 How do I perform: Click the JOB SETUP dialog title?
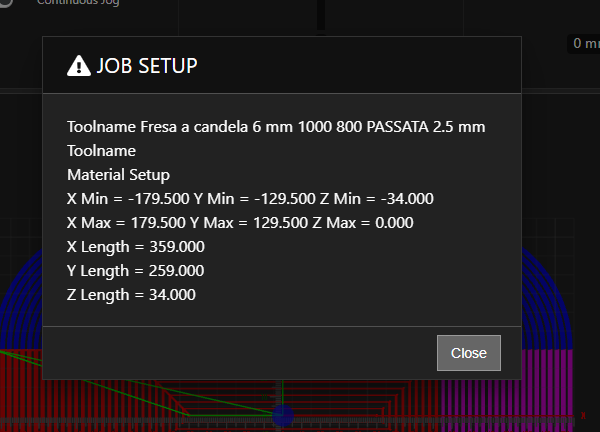(x=146, y=66)
